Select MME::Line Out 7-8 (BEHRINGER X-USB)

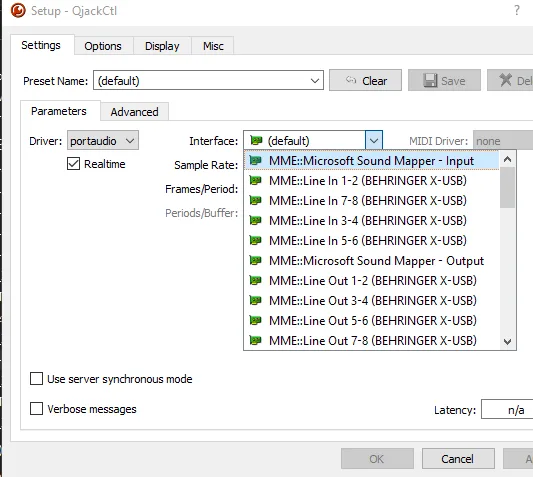click(x=371, y=340)
